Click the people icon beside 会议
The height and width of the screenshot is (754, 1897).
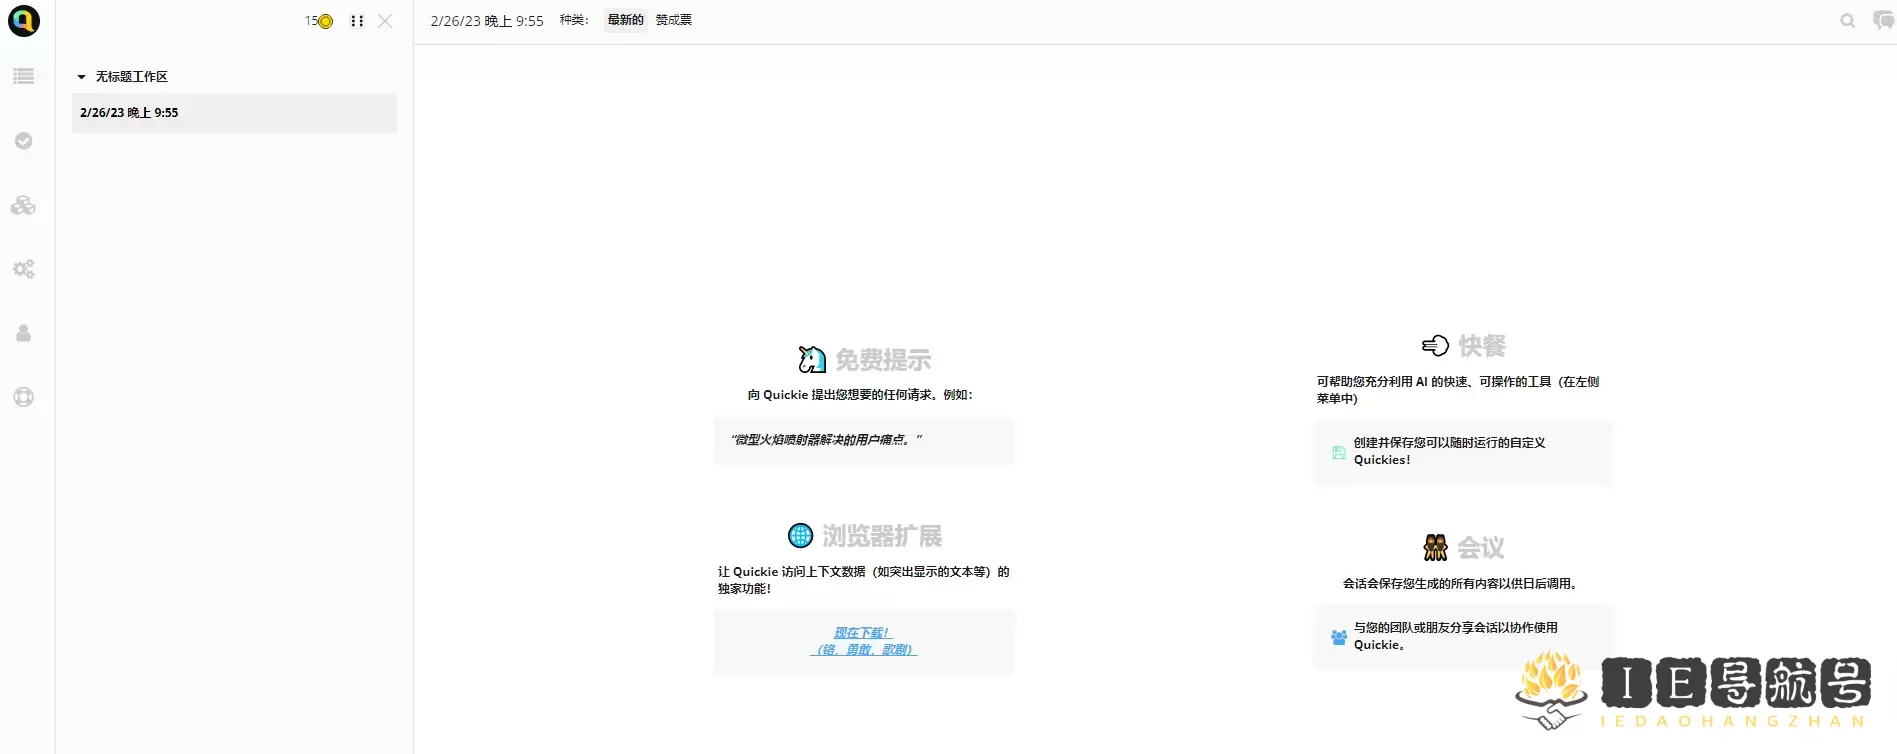click(1436, 547)
